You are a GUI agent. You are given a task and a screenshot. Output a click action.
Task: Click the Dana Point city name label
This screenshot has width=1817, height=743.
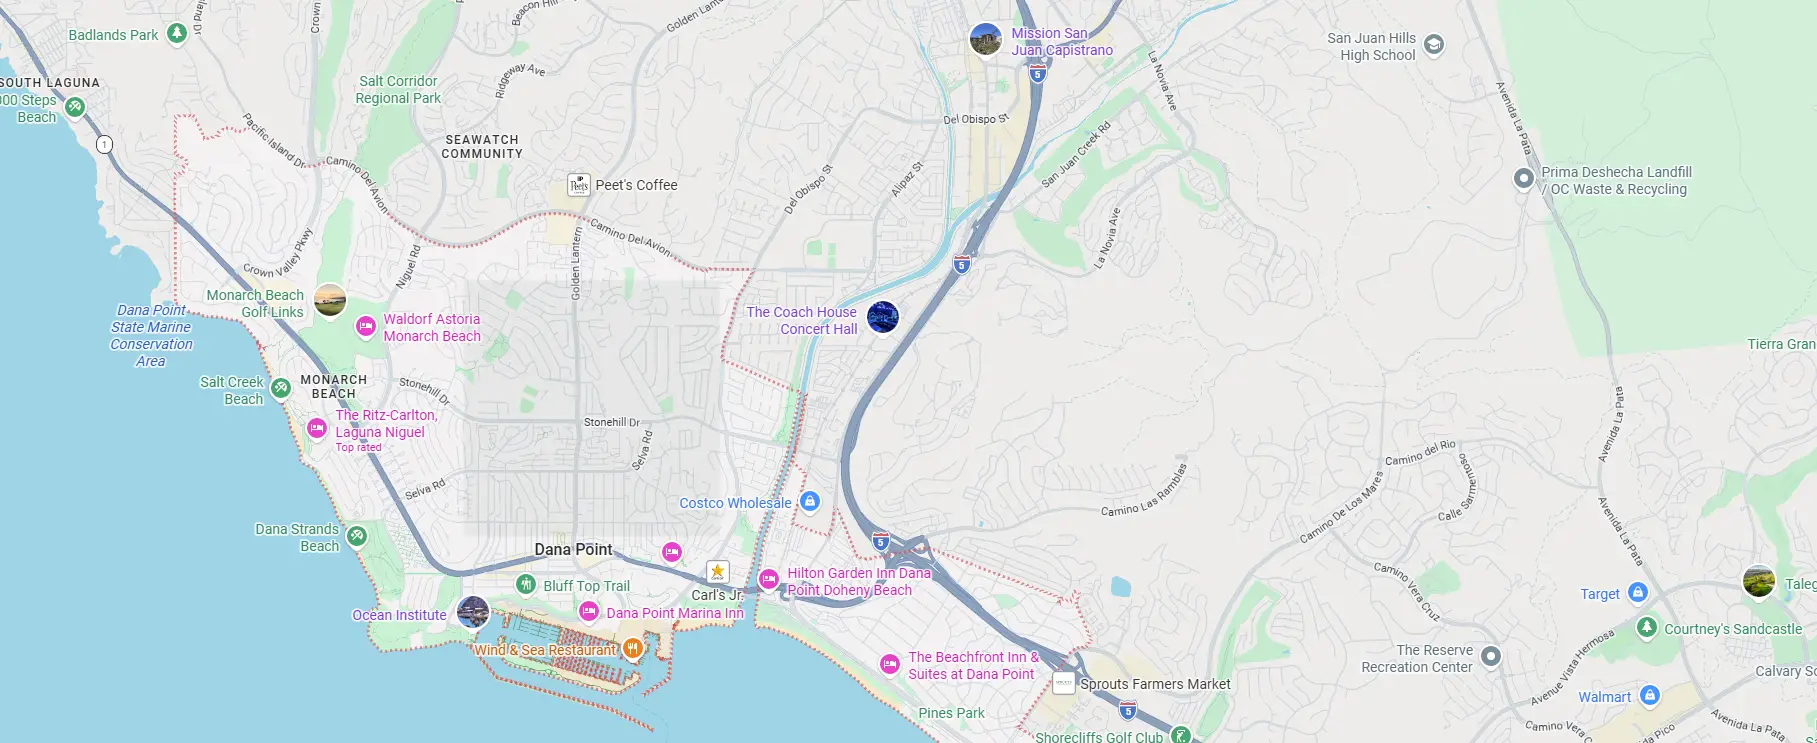pos(573,549)
